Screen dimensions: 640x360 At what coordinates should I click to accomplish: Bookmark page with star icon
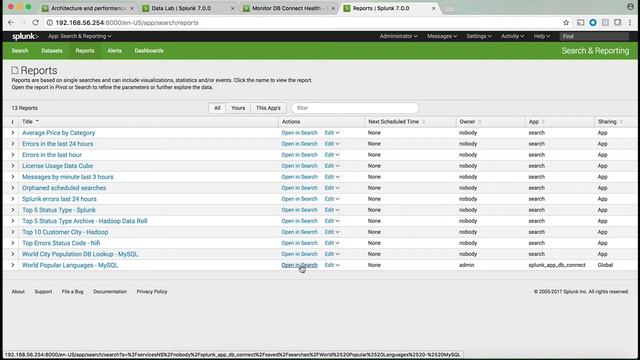(x=566, y=23)
